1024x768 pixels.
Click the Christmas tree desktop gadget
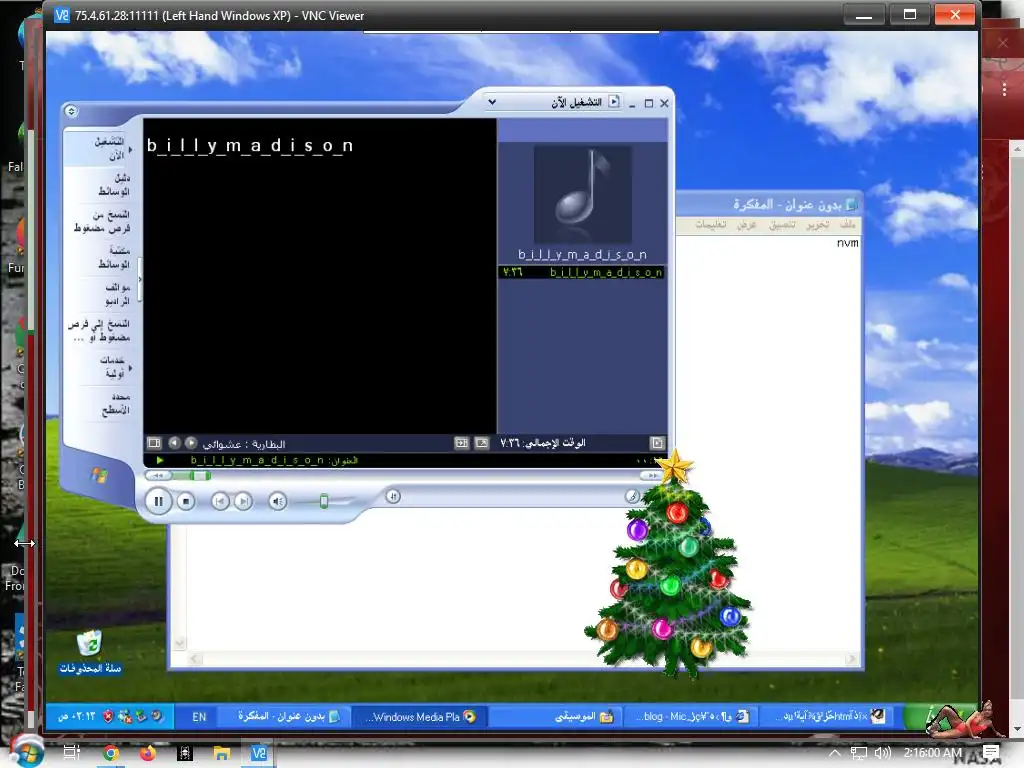click(x=671, y=565)
